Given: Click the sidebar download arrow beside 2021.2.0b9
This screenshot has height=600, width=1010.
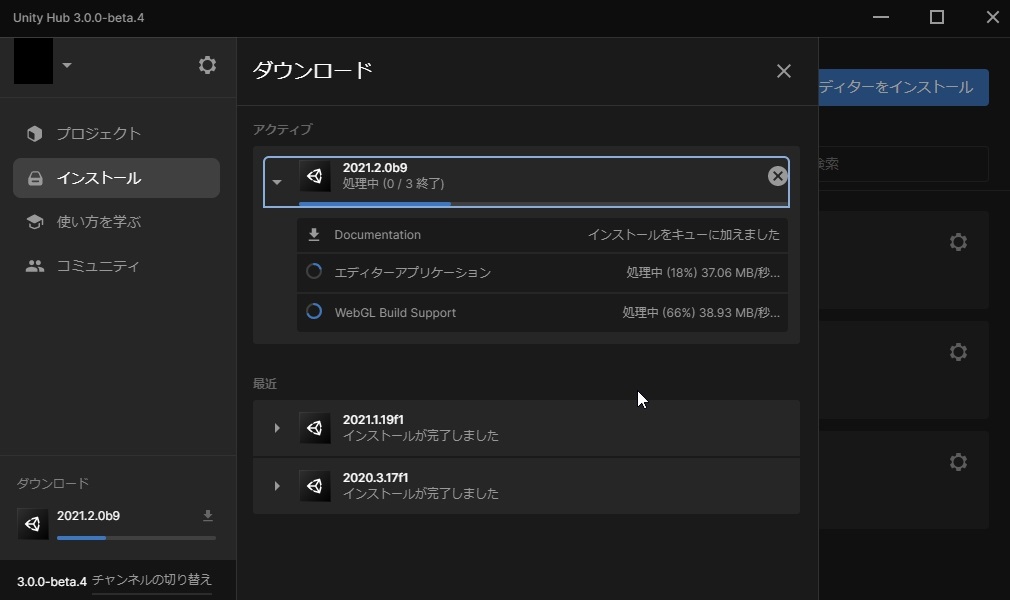Looking at the screenshot, I should pos(207,516).
